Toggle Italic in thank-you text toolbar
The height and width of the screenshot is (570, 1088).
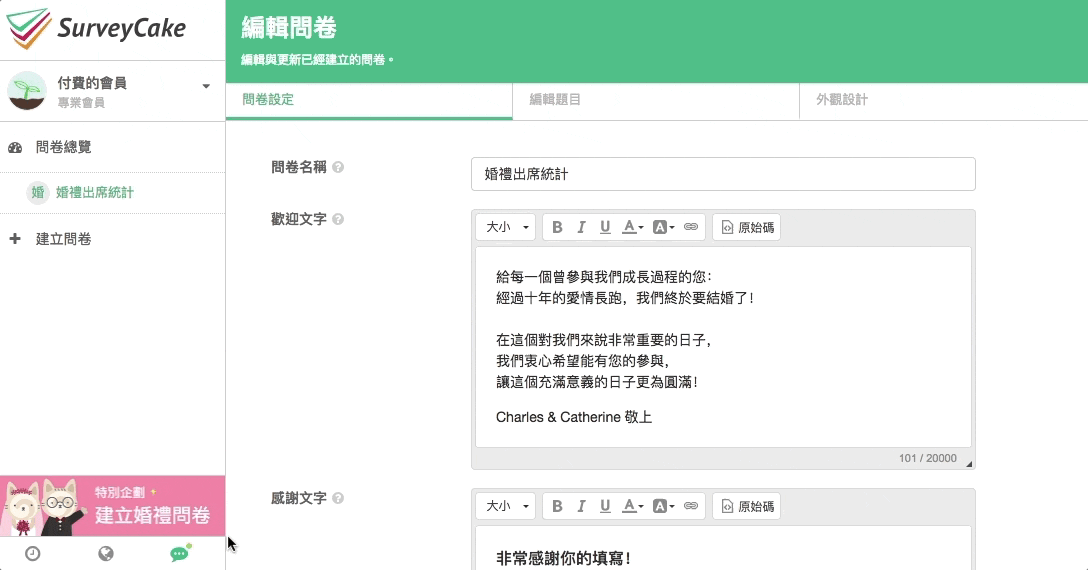click(581, 506)
